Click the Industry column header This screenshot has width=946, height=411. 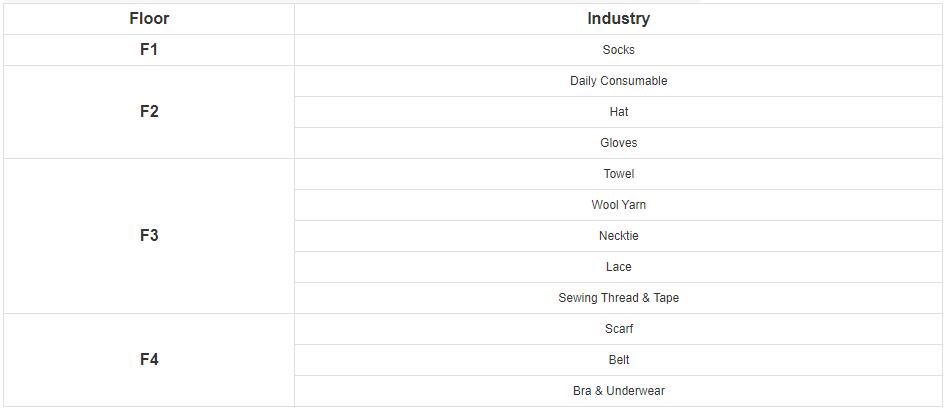(618, 19)
